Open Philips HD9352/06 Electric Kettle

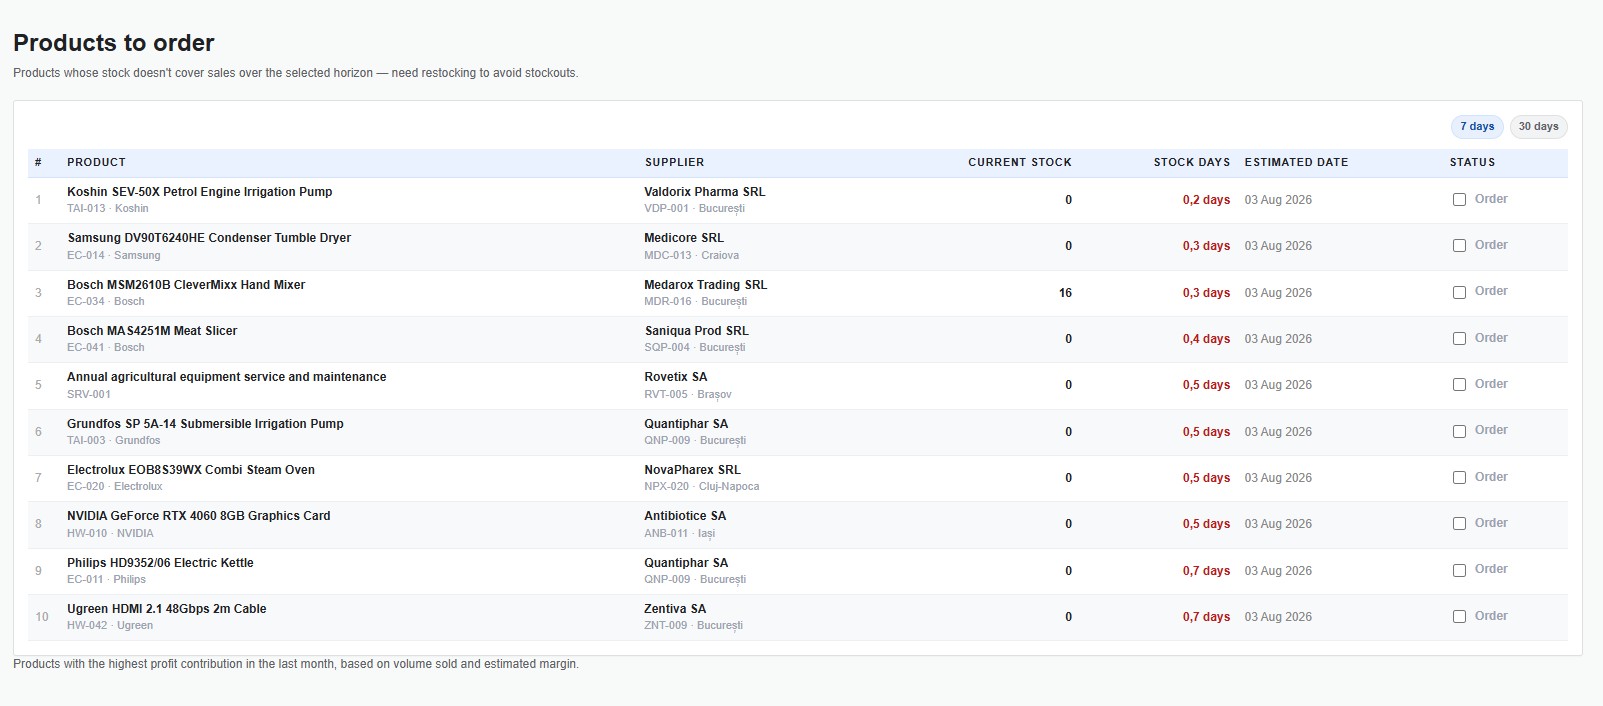pos(160,563)
